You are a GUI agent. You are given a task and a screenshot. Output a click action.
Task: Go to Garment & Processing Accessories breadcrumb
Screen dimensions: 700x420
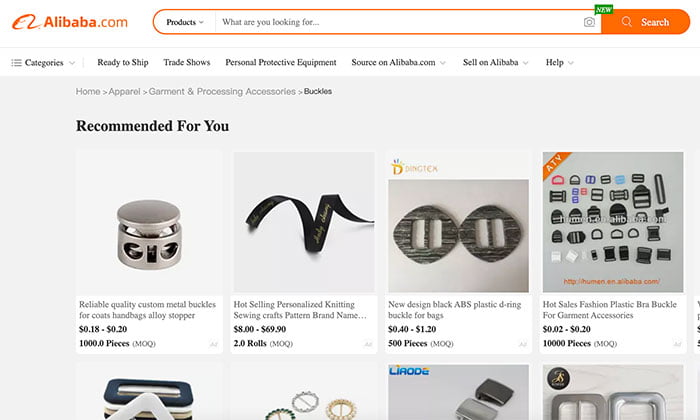(x=222, y=91)
